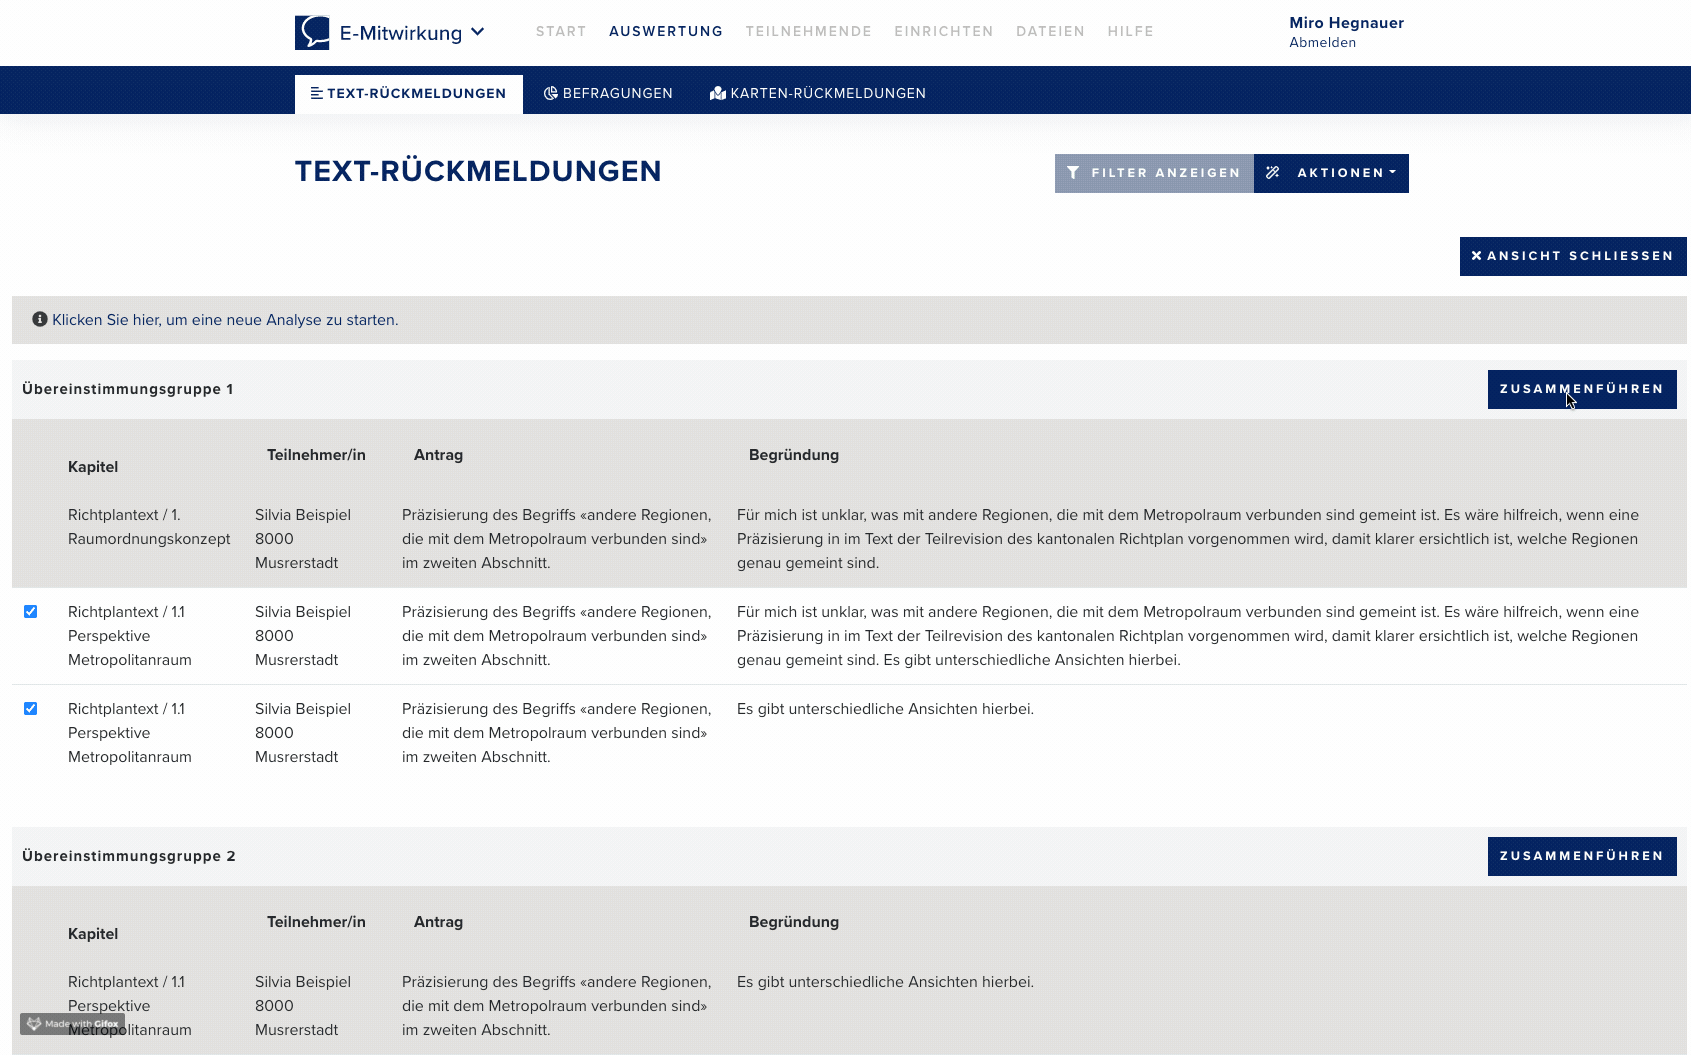Click TEXT-RÜCKMELDUNGEN page heading
This screenshot has height=1055, width=1691.
pyautogui.click(x=478, y=171)
